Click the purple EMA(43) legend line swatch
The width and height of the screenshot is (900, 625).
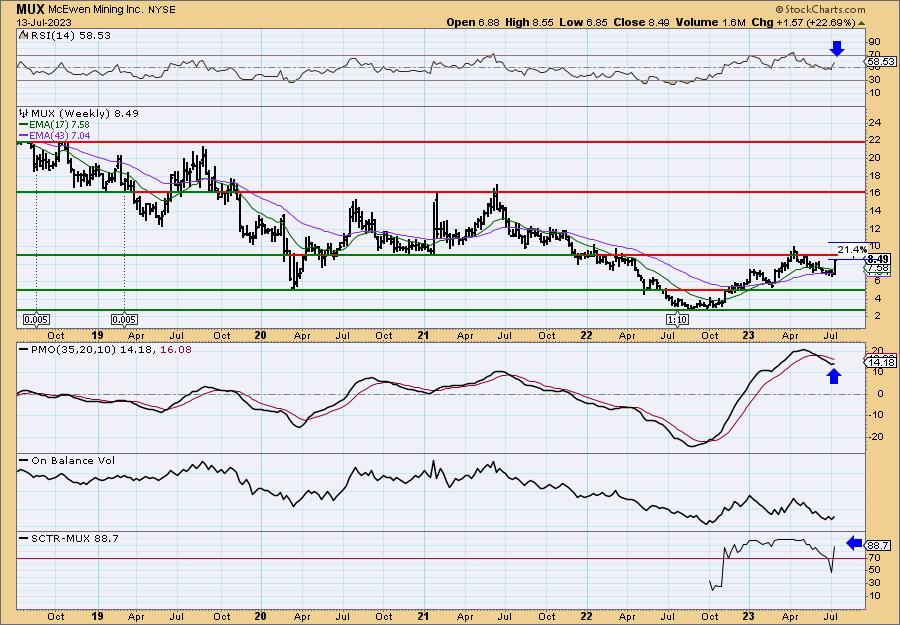point(24,136)
